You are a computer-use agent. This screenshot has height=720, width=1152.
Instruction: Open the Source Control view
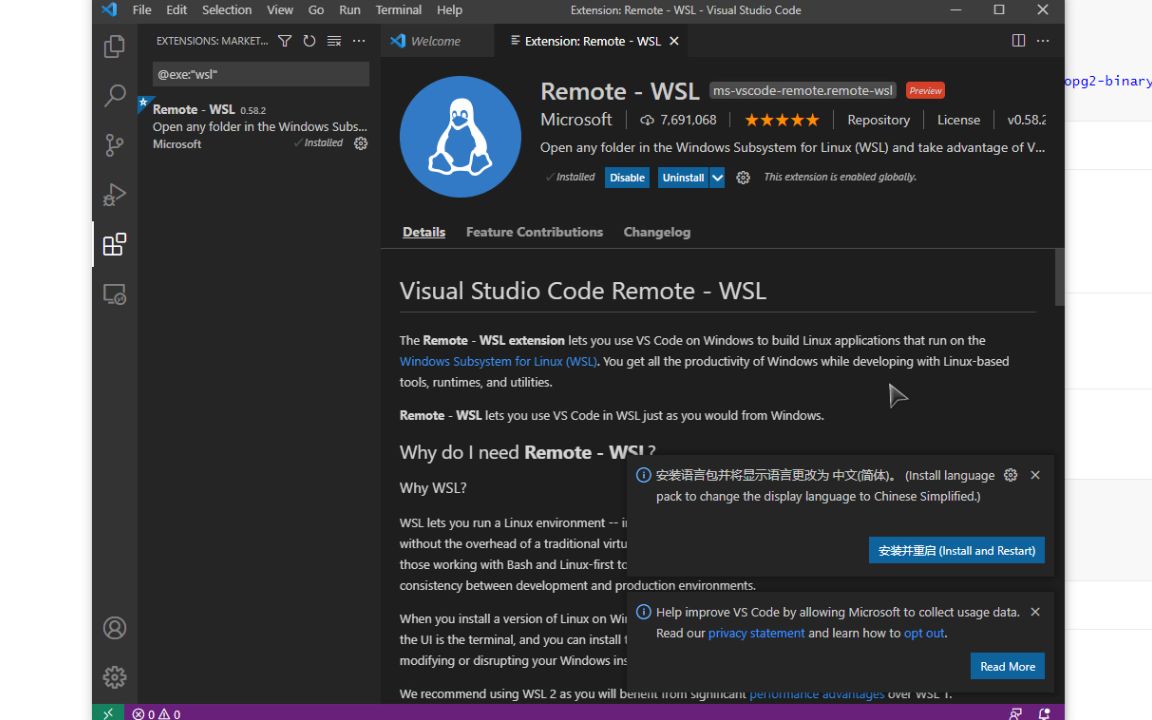[115, 145]
